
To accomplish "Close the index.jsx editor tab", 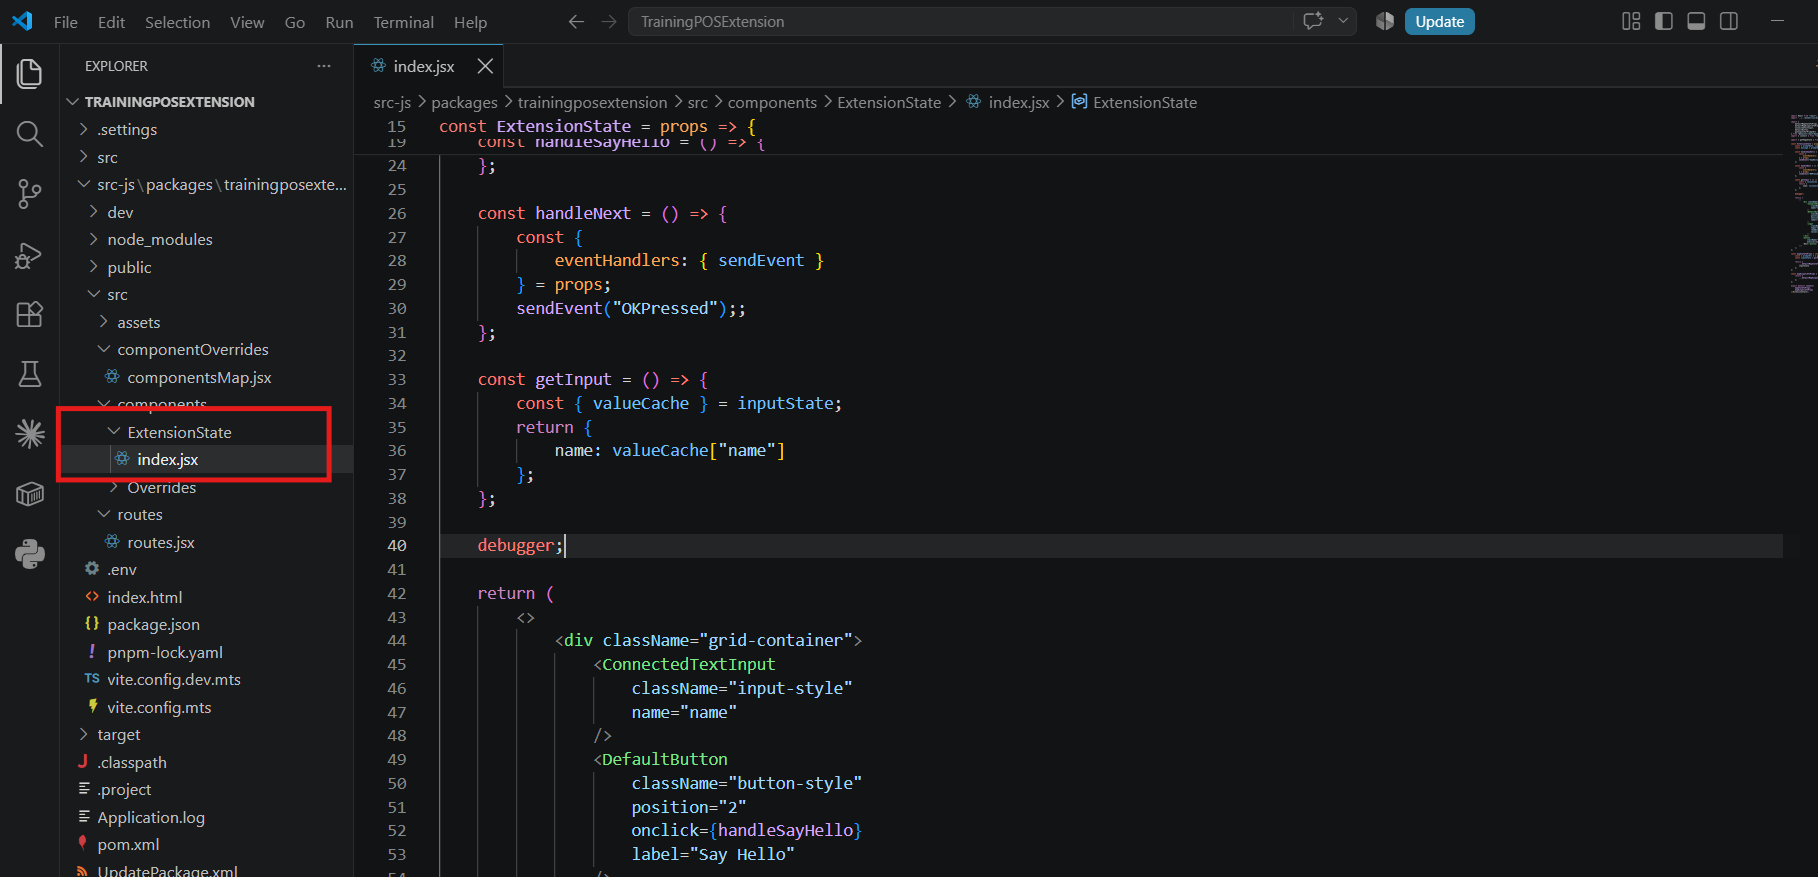I will [485, 66].
